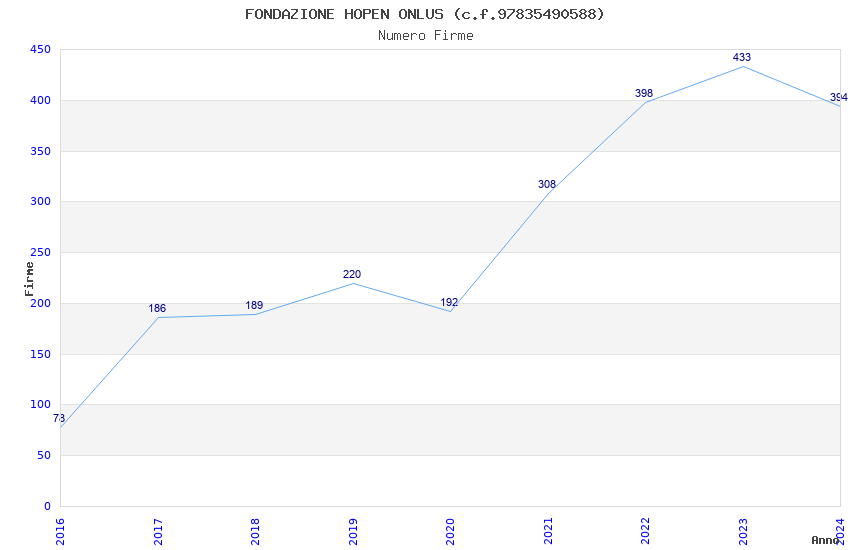Click the data label 398

tap(644, 93)
